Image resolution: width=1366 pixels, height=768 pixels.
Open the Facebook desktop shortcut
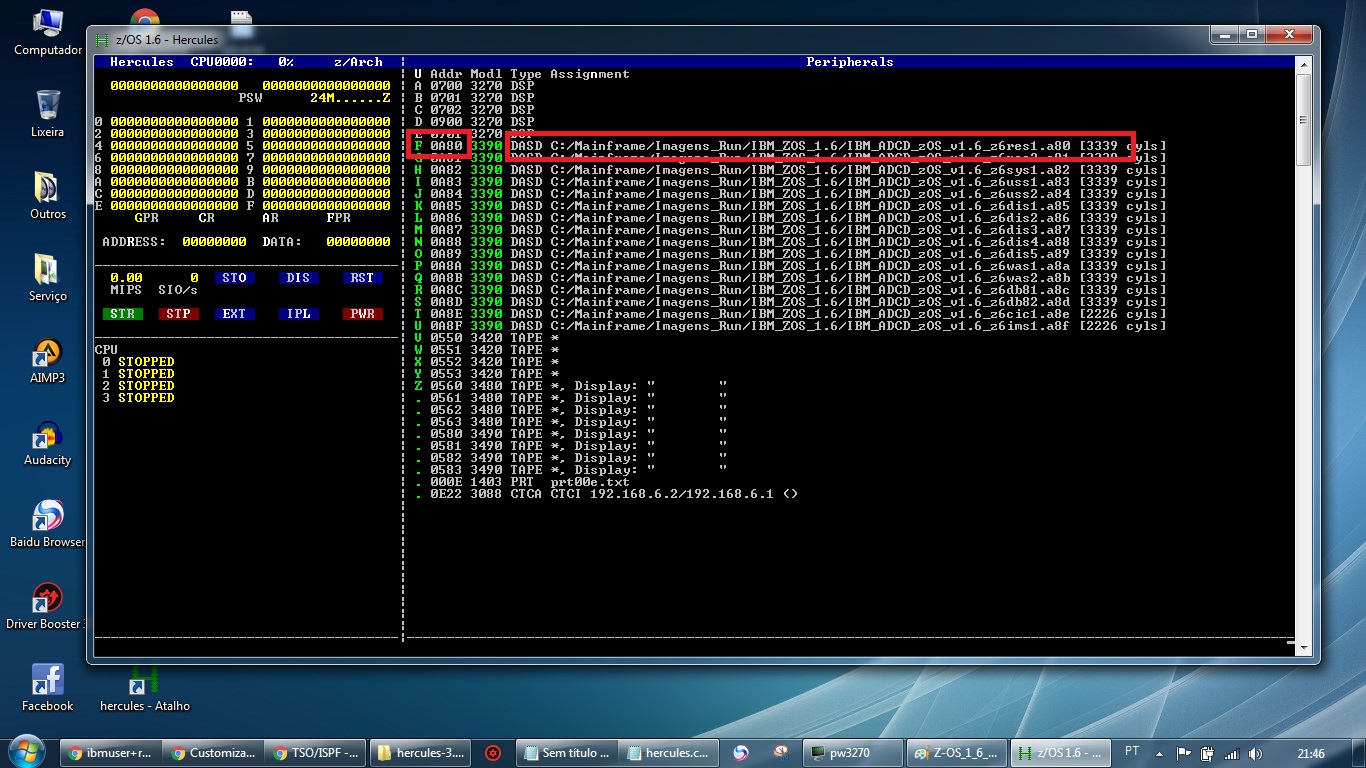pos(47,688)
